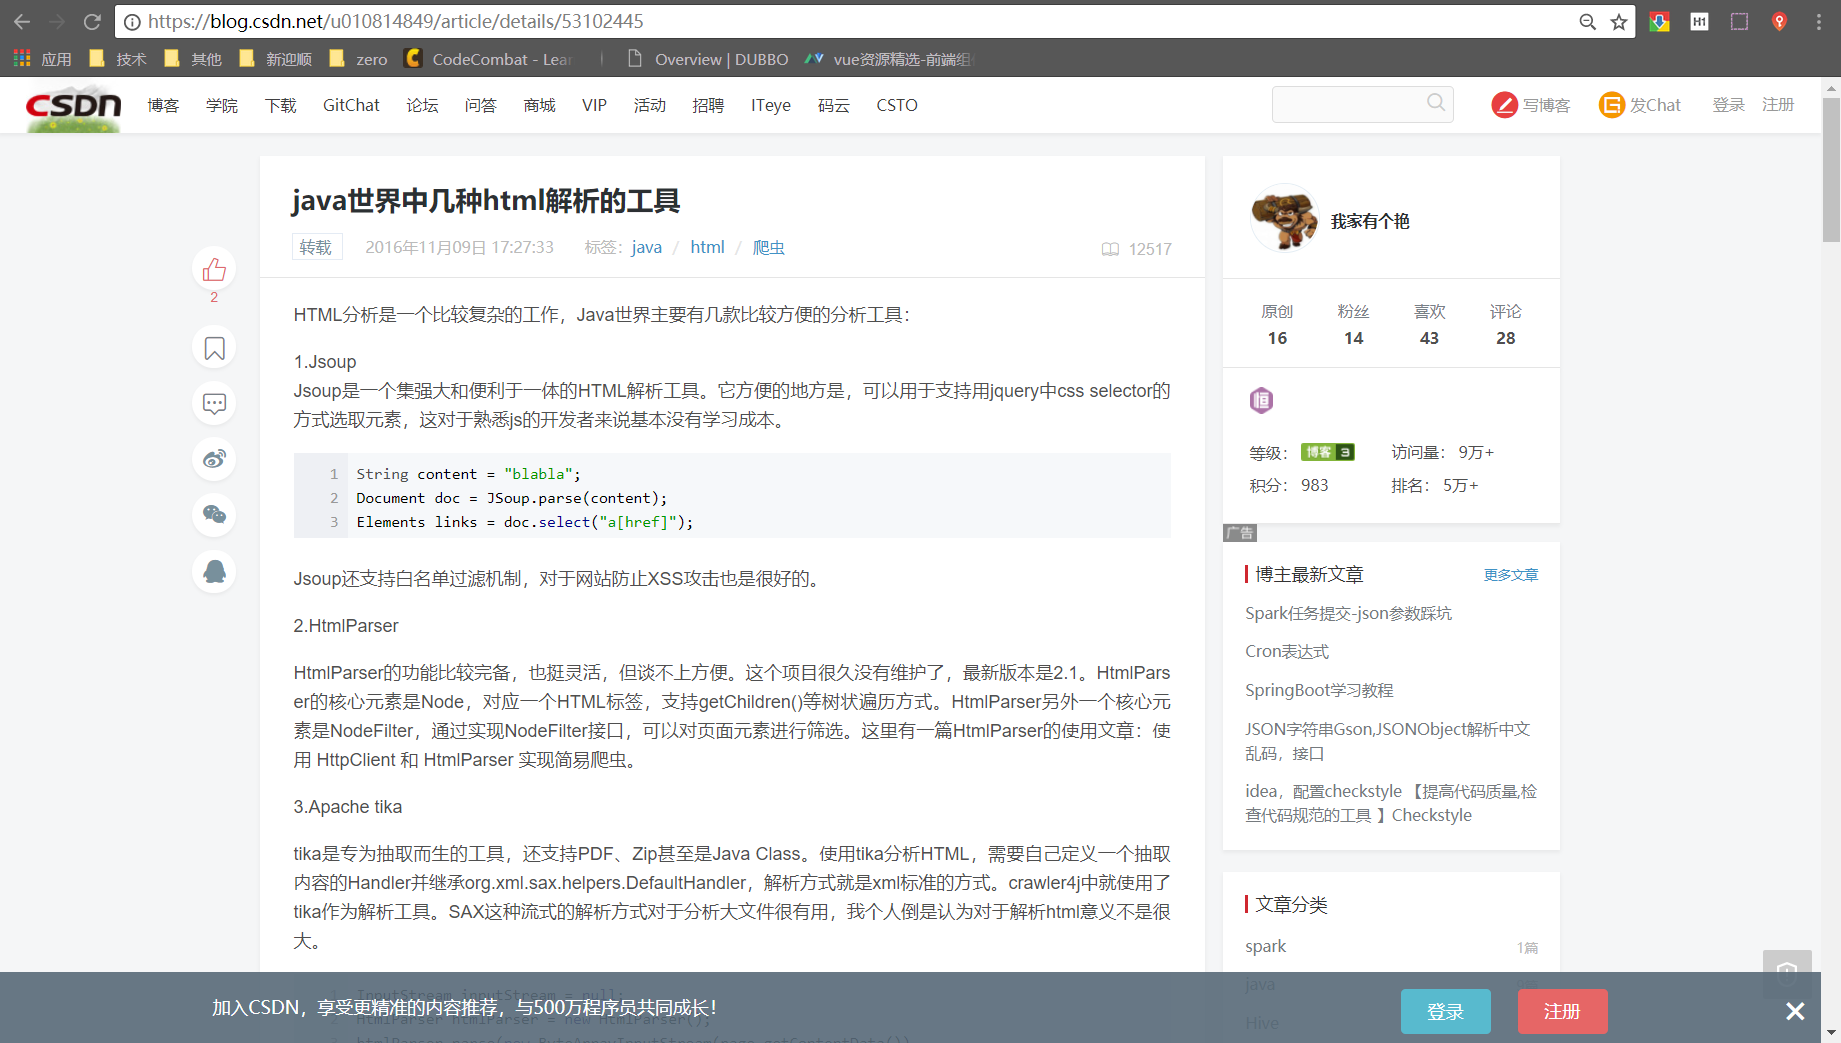1841x1043 pixels.
Task: Open the zero bookmark folder
Action: [358, 59]
